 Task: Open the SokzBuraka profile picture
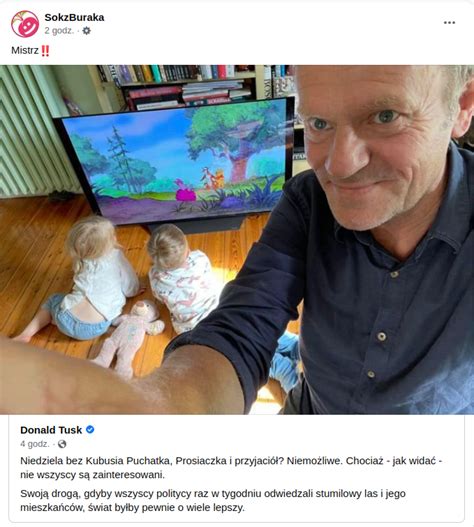click(25, 24)
